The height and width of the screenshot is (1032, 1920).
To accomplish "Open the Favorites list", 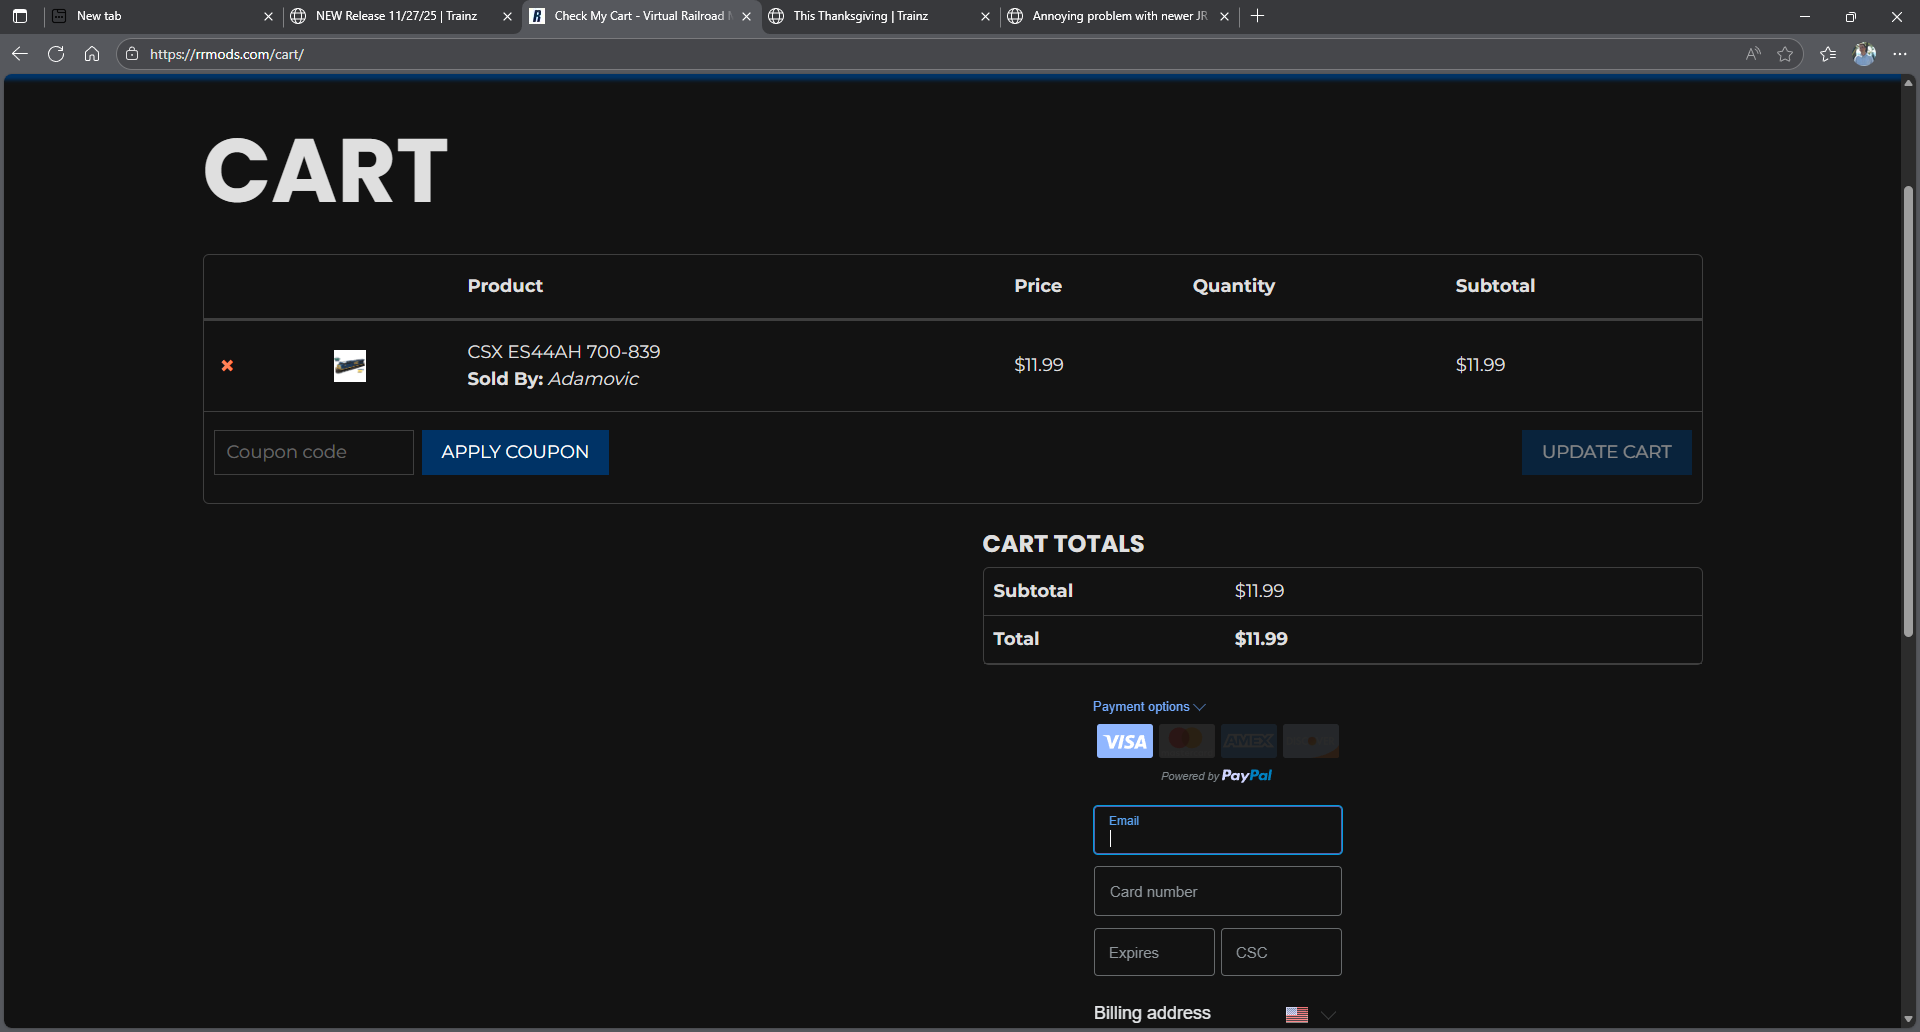I will point(1828,54).
